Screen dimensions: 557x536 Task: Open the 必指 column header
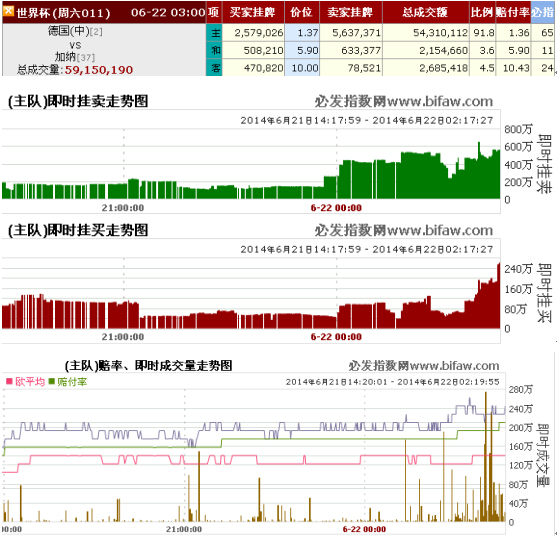(542, 12)
